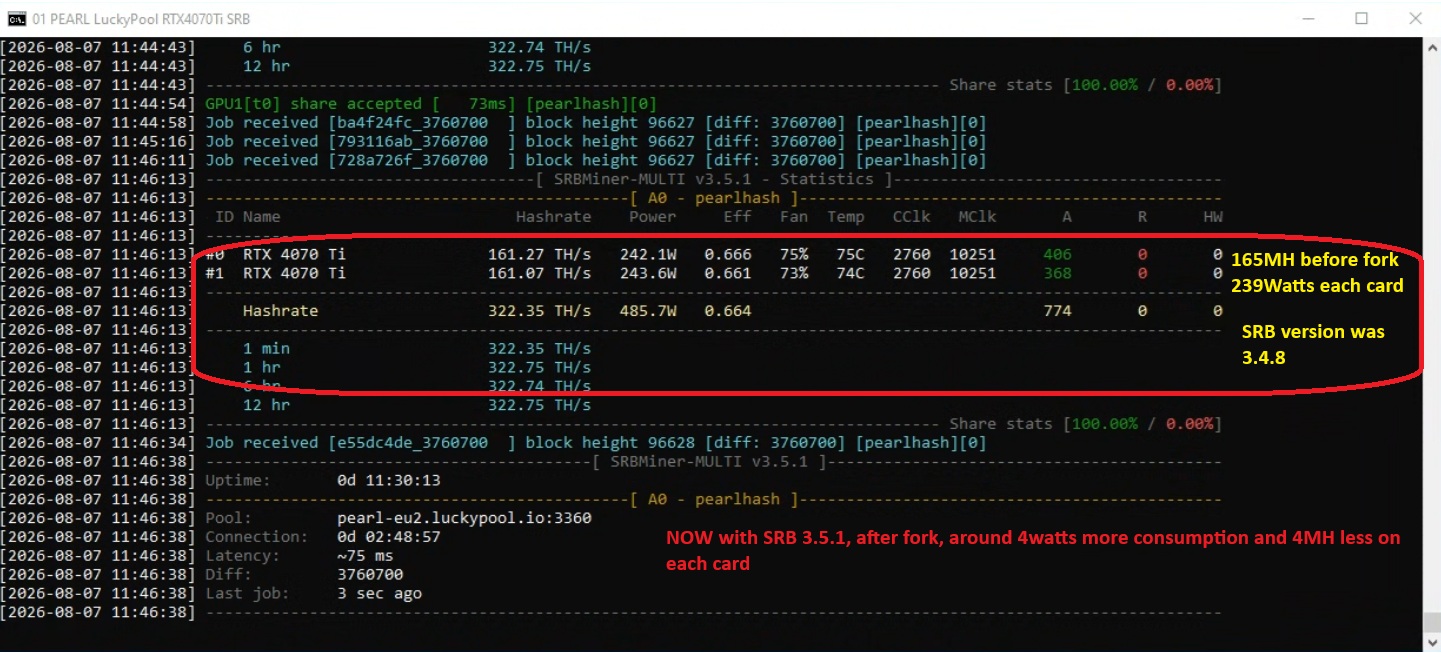Click GPU #1 temperature '74C'

coord(850,273)
